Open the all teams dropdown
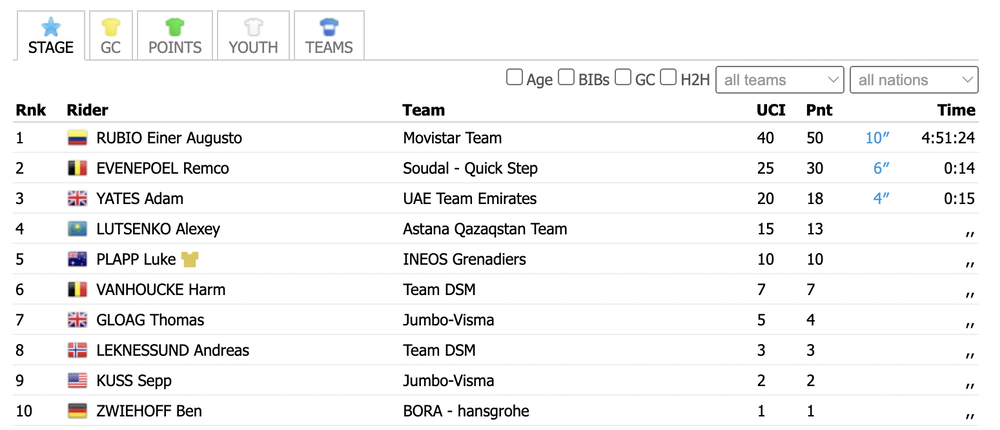 click(x=780, y=80)
